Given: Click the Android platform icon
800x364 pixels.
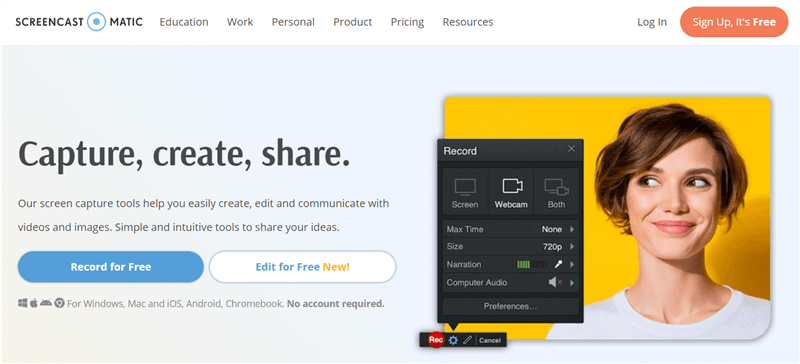Looking at the screenshot, I should point(46,303).
